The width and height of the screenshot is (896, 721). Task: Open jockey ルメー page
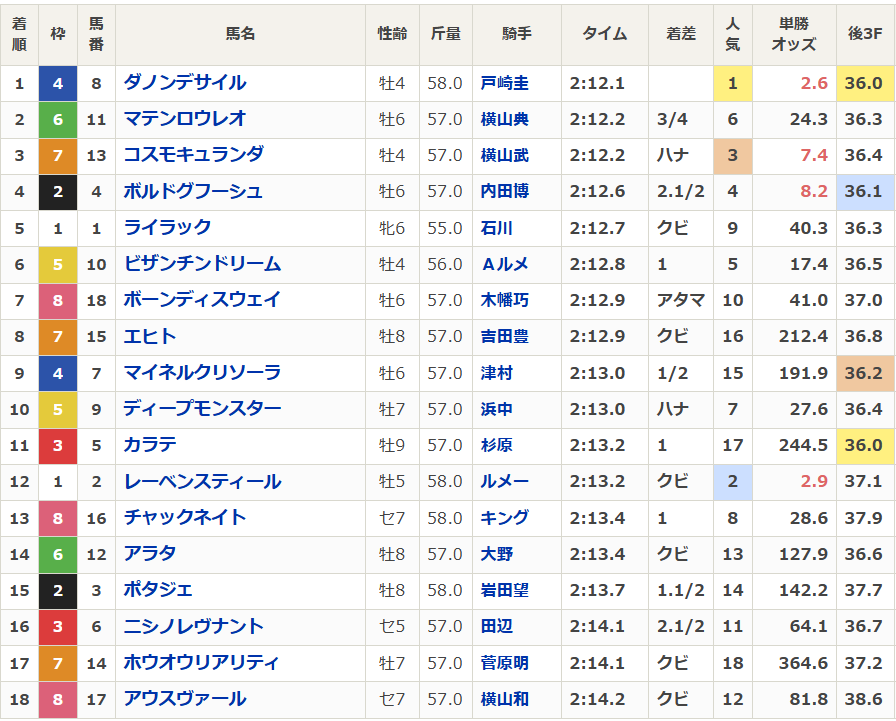[504, 482]
